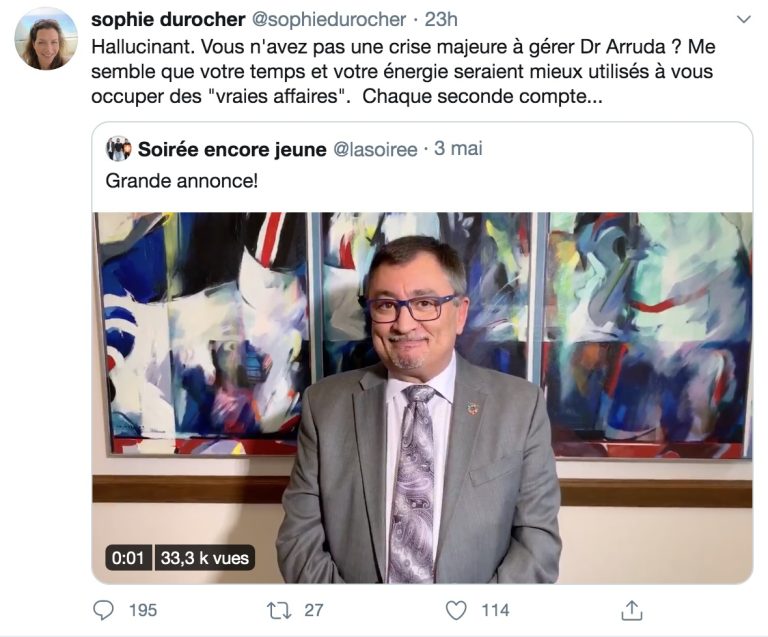Open Soirée encore jeune account name

tap(232, 149)
